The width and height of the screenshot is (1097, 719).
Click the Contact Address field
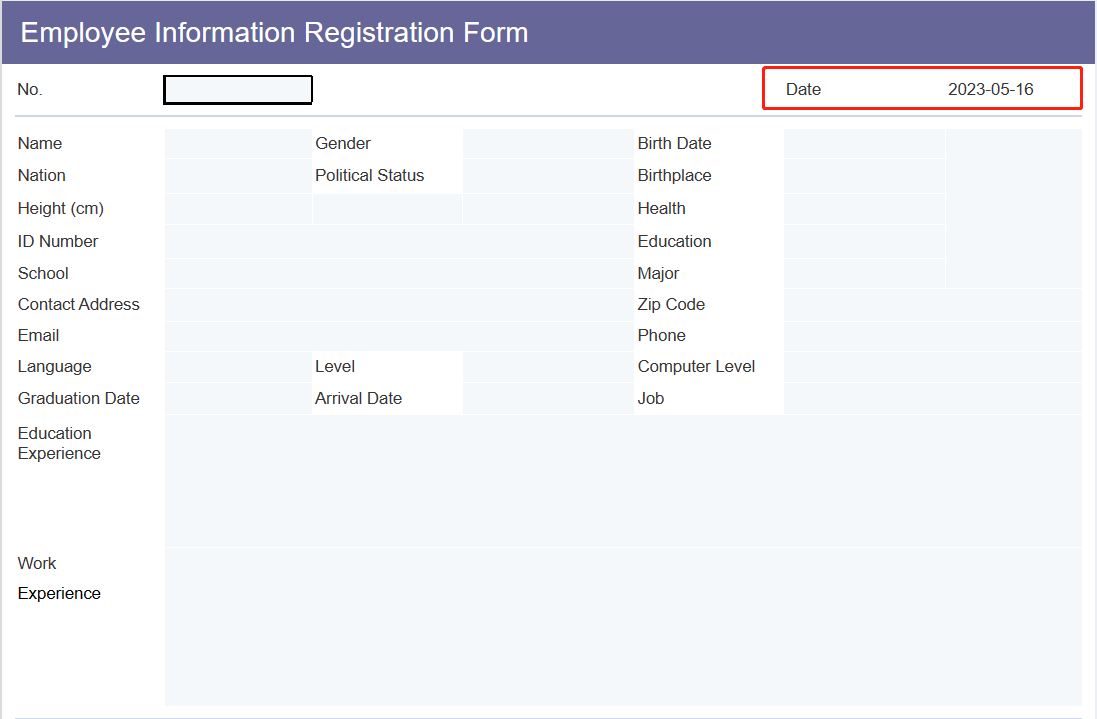click(x=400, y=304)
